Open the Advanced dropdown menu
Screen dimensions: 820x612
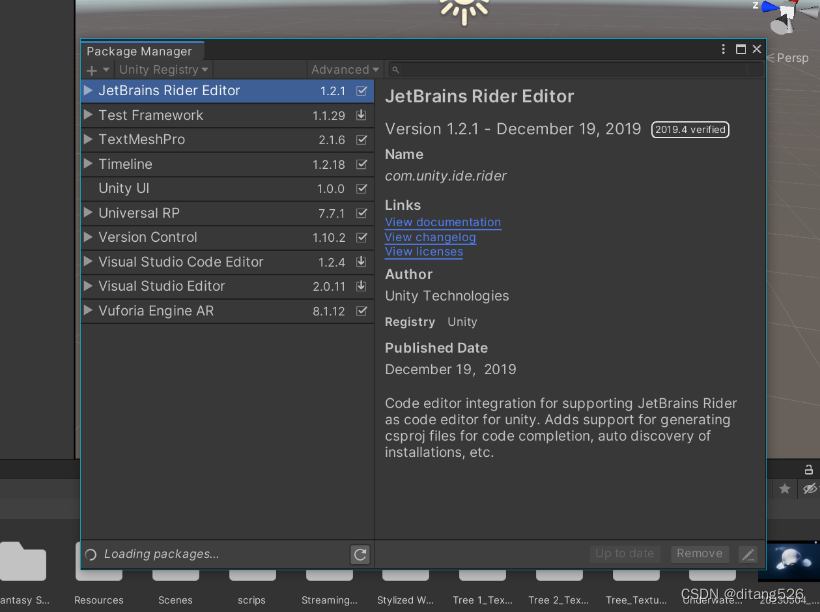pos(345,70)
